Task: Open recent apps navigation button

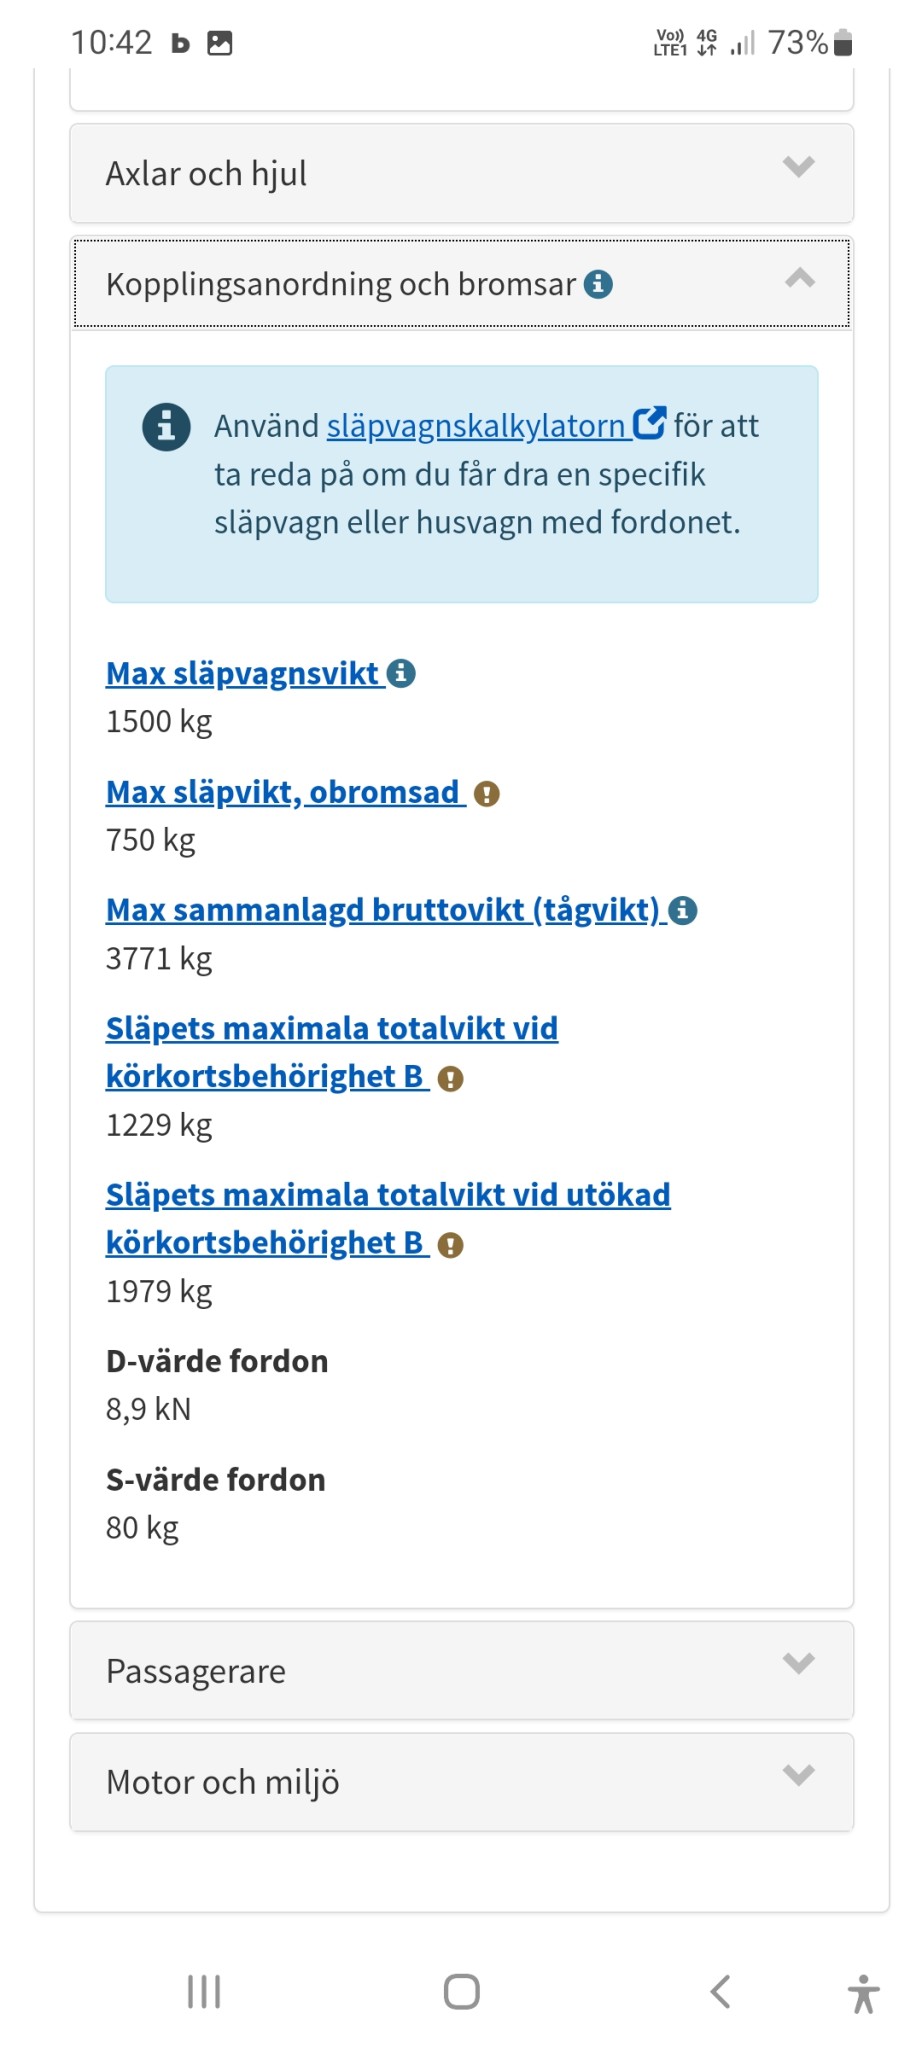Action: [204, 1991]
